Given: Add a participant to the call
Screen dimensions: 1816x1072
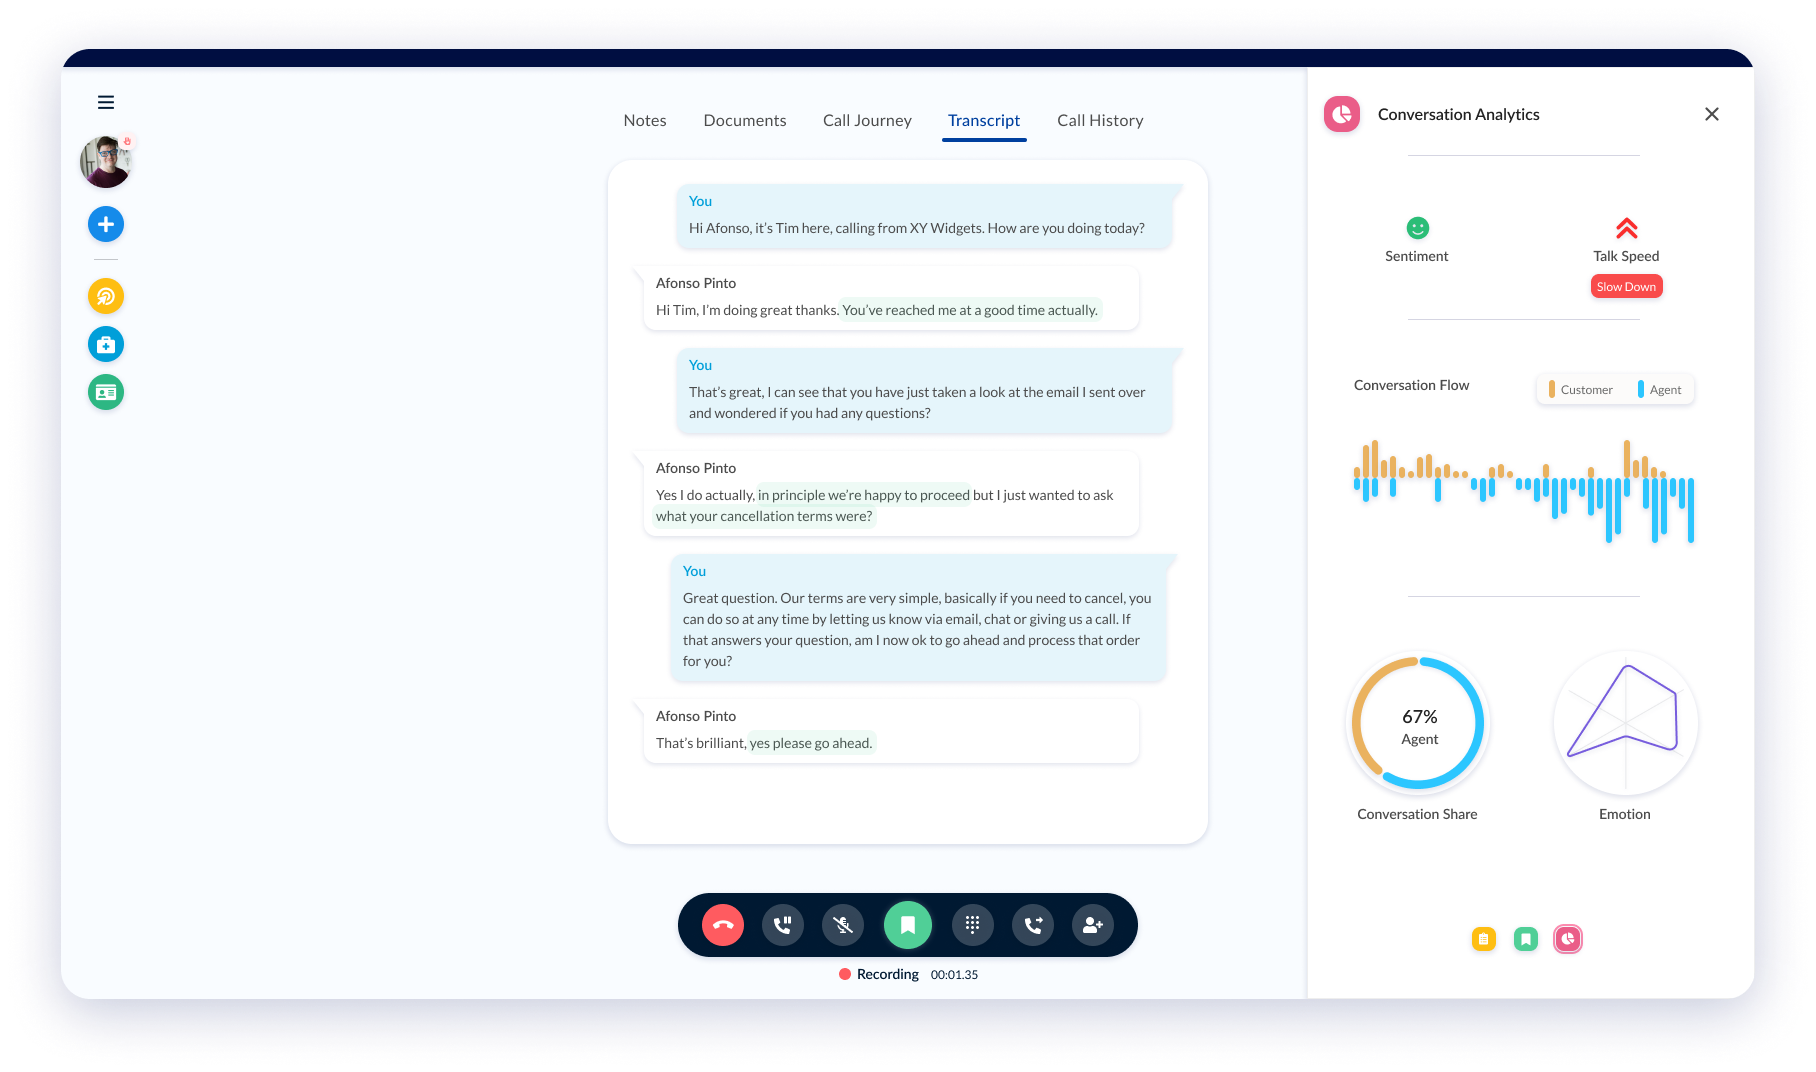Looking at the screenshot, I should point(1093,925).
